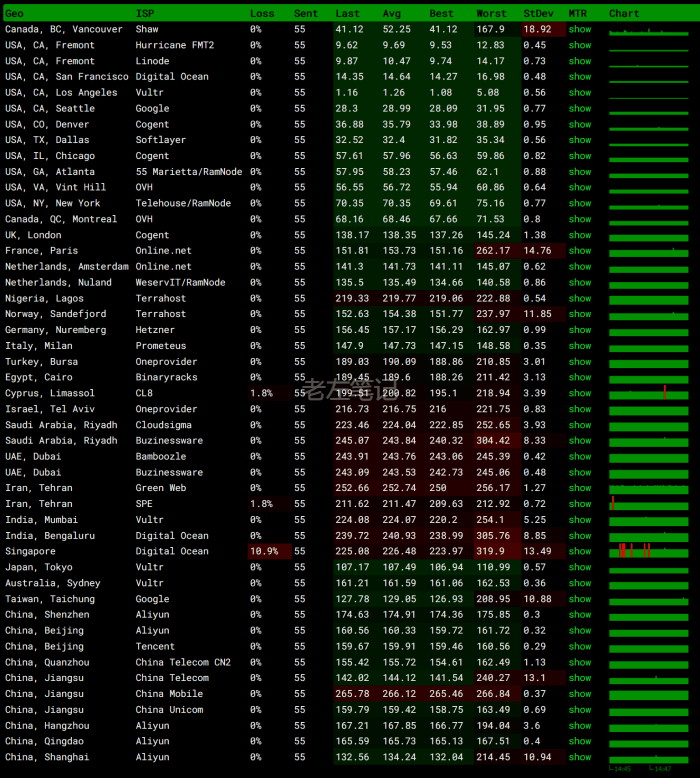The image size is (700, 778).
Task: Click the 262.17 worst value for Paris
Action: point(493,251)
